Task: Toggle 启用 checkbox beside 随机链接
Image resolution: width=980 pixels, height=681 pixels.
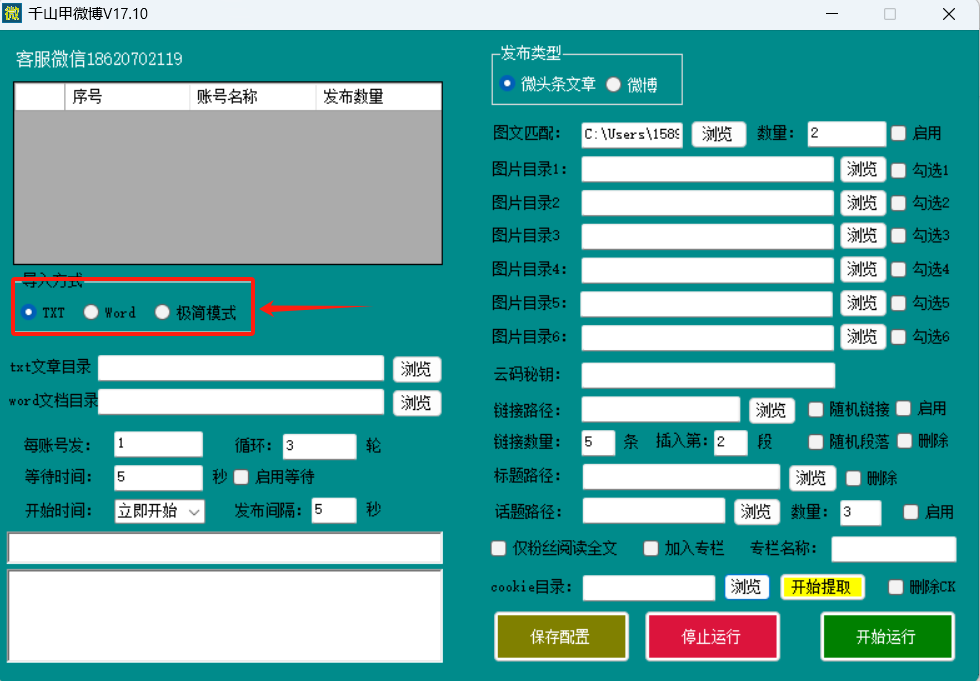Action: click(904, 409)
